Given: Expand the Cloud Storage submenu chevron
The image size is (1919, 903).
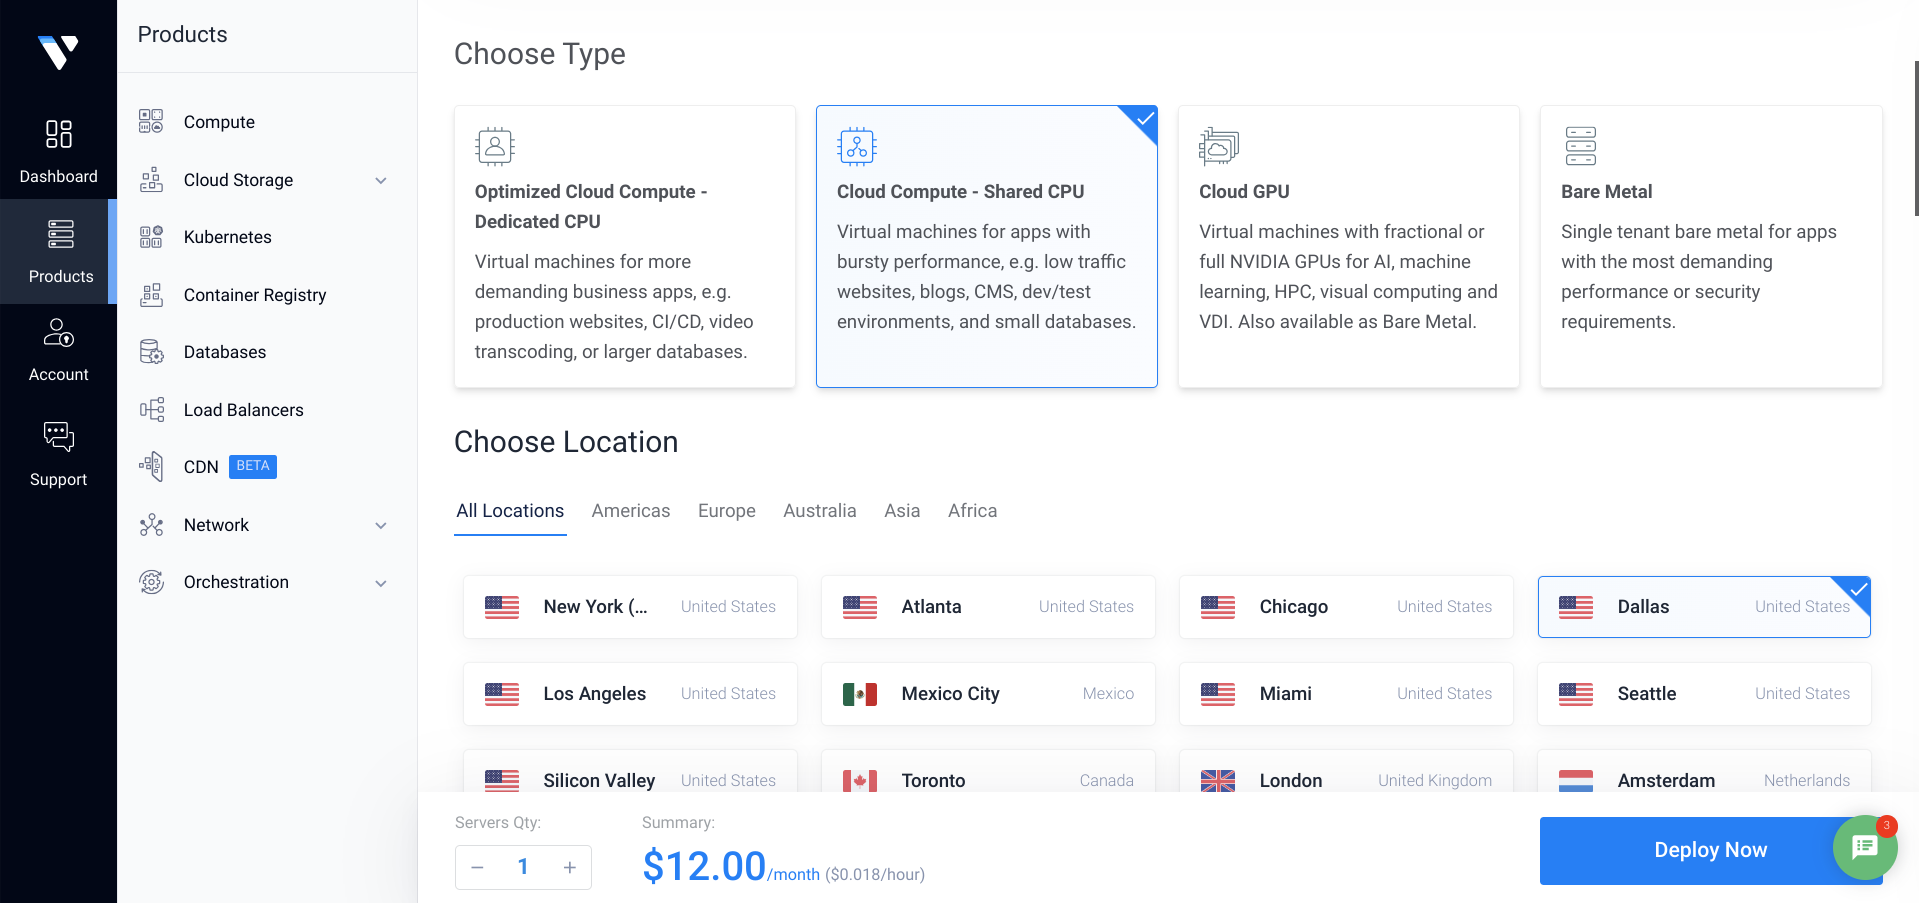Looking at the screenshot, I should point(381,181).
